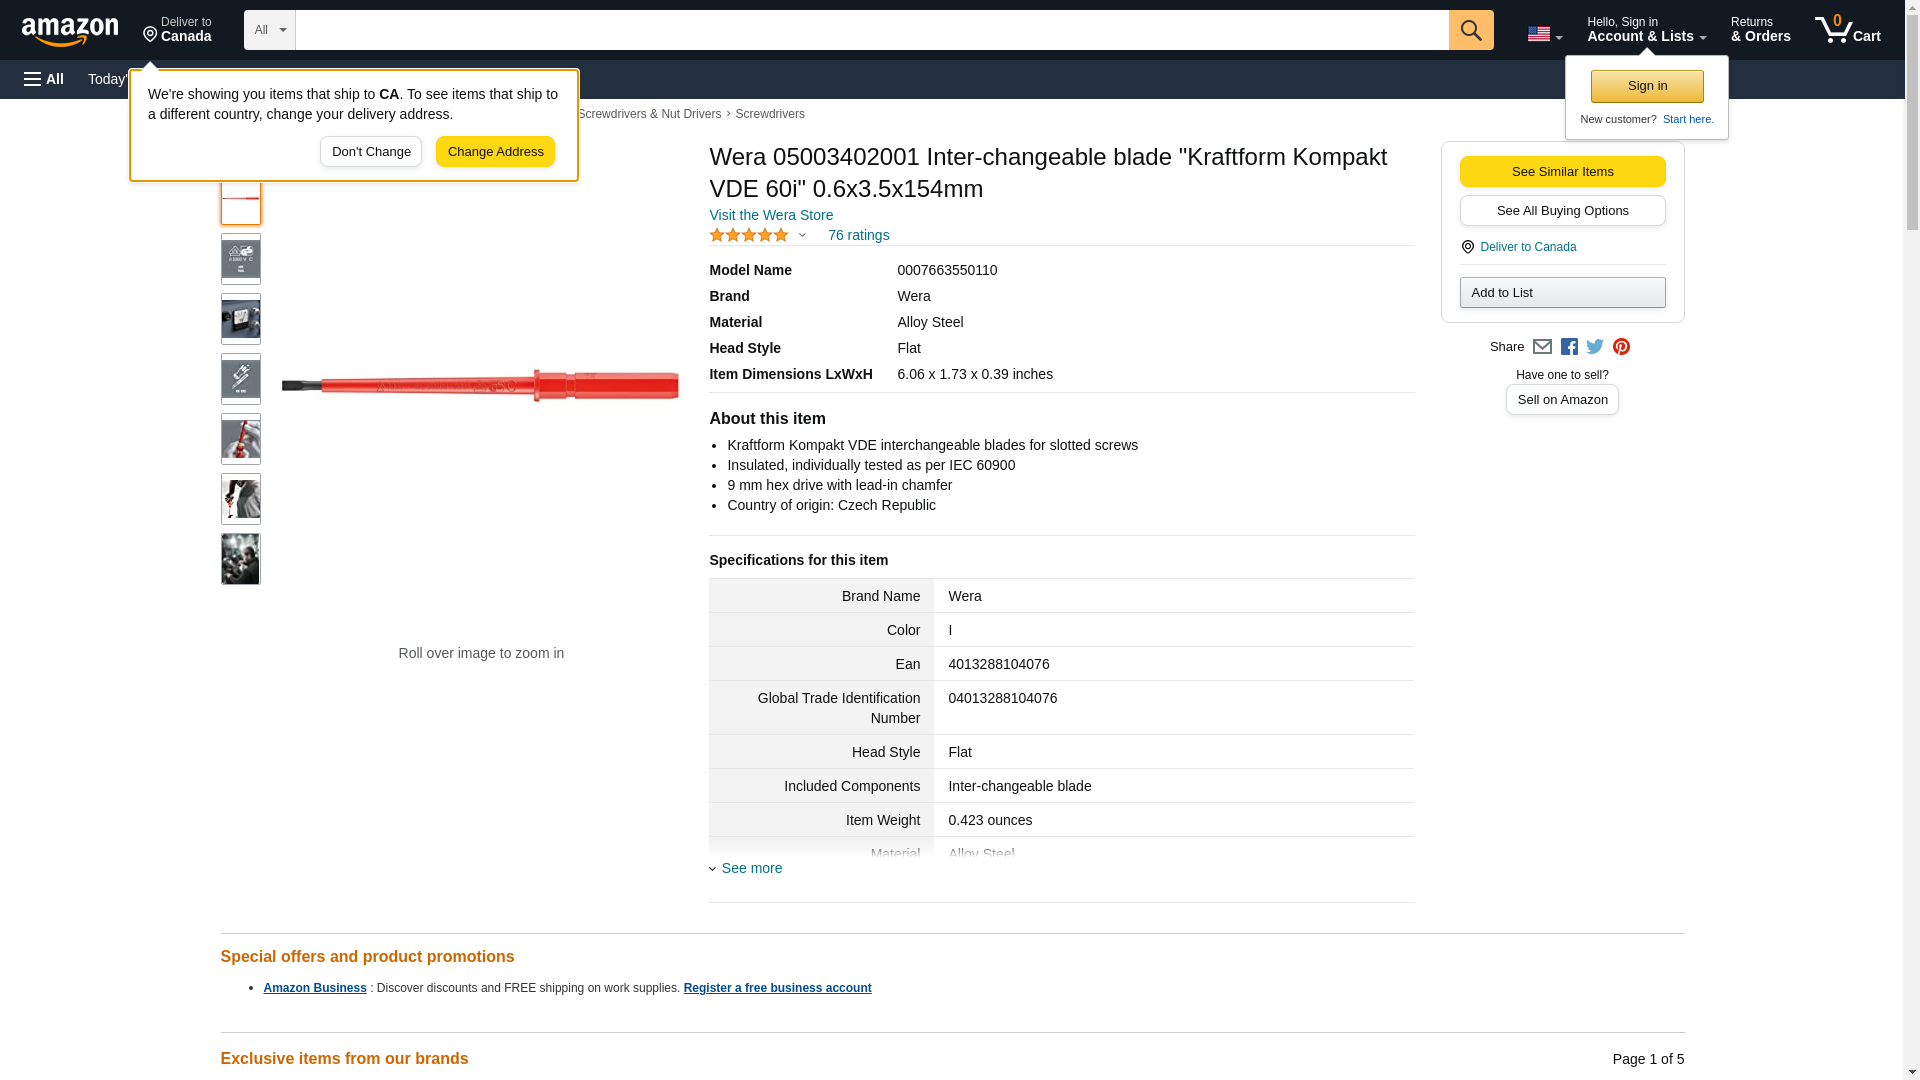Open Returns & Orders
This screenshot has height=1080, width=1920.
click(x=1760, y=30)
